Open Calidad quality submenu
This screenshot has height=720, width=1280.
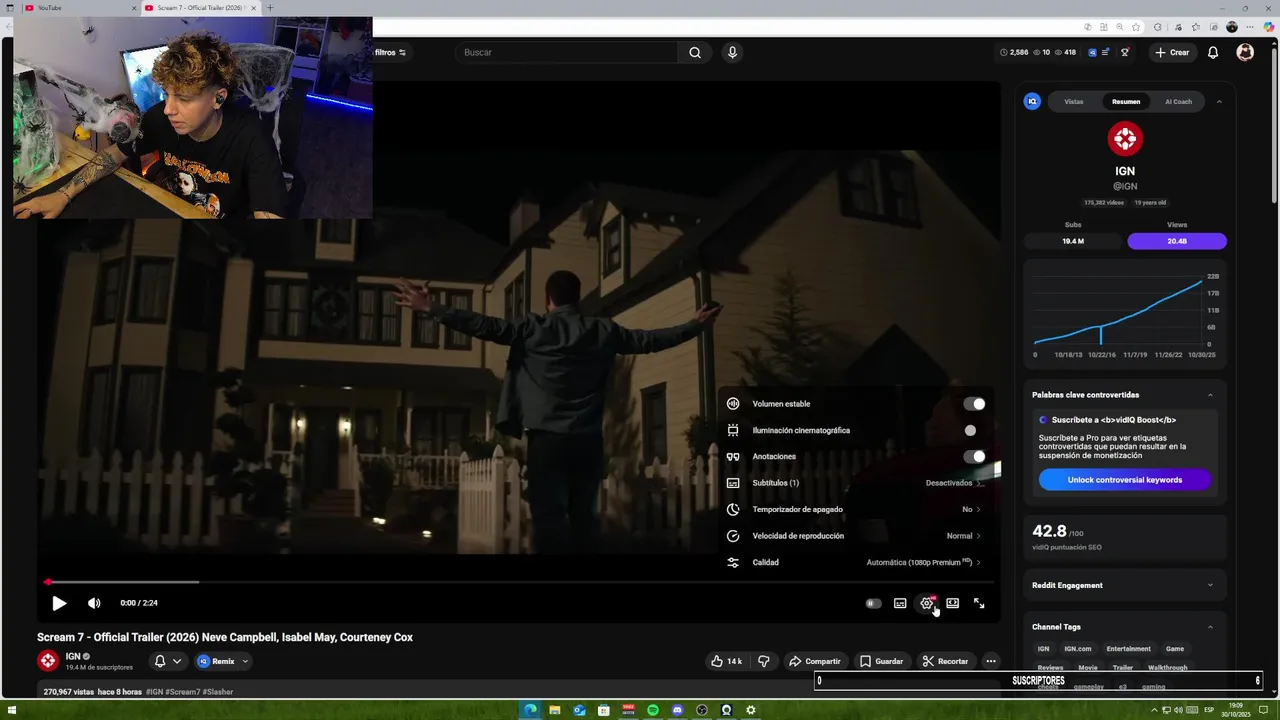pos(856,562)
